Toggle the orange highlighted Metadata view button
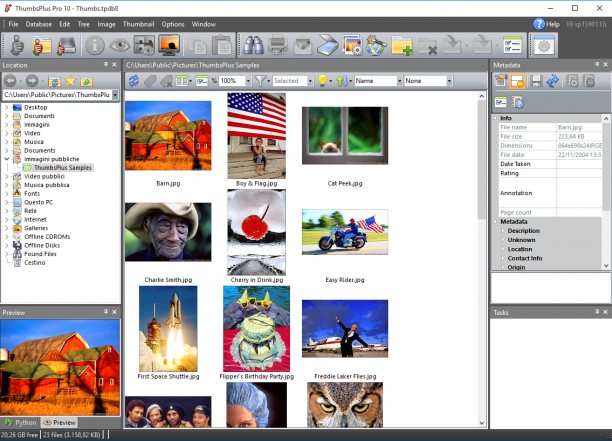612x441 pixels. click(x=517, y=81)
